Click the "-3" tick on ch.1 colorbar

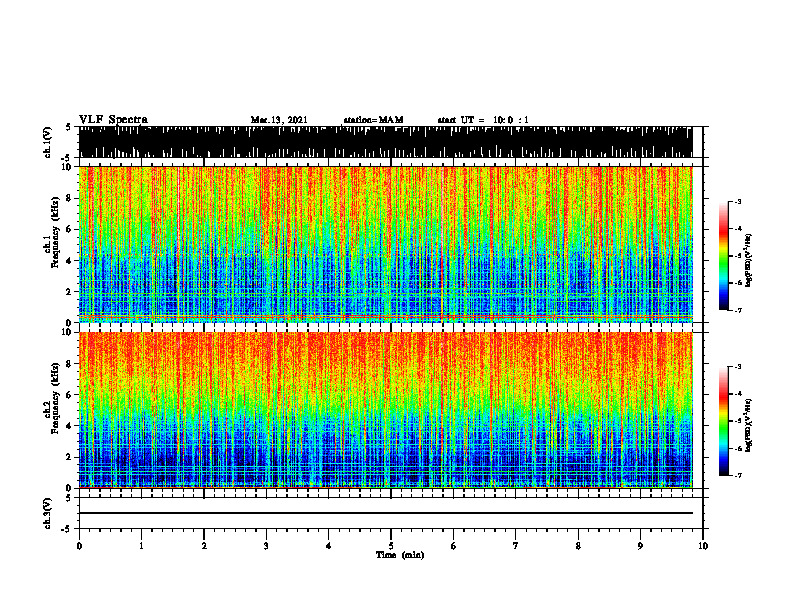coord(738,202)
